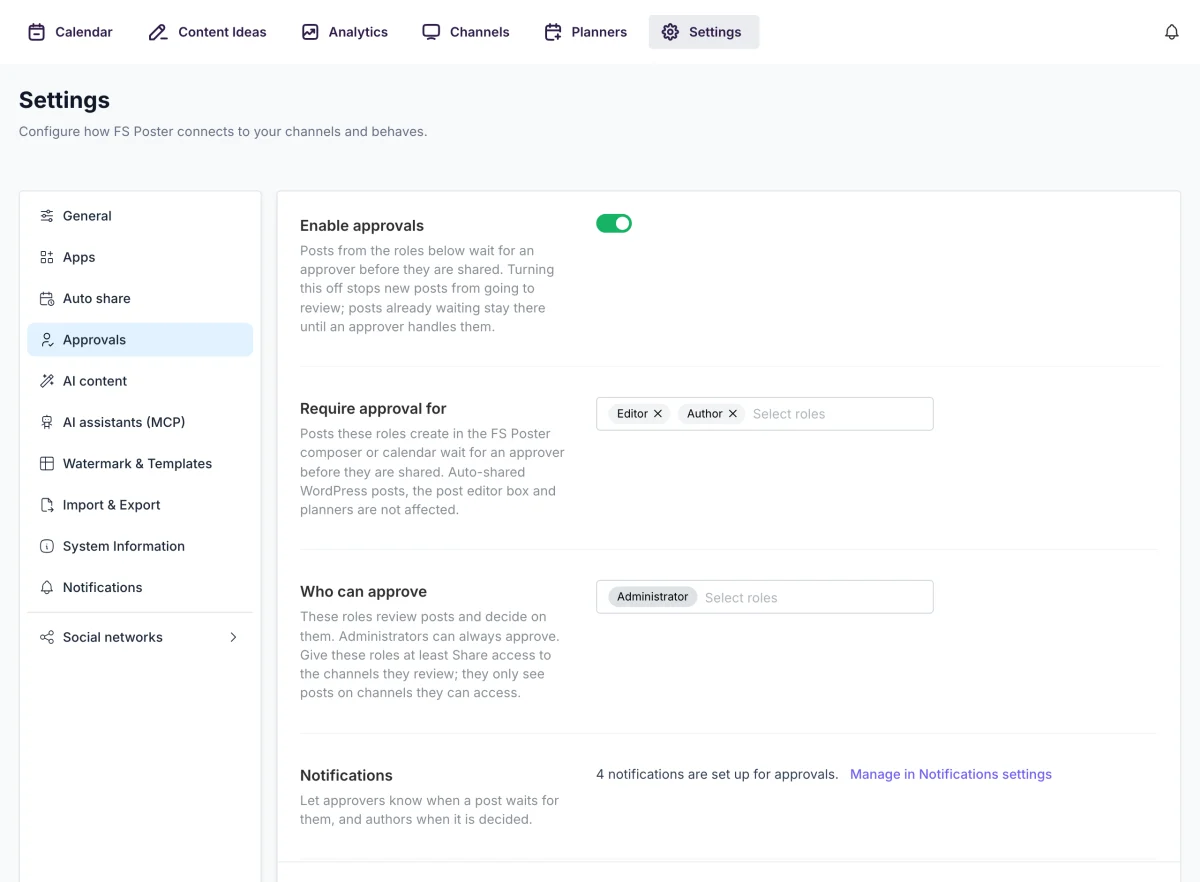
Task: Expand the Social networks chevron
Action: 233,637
